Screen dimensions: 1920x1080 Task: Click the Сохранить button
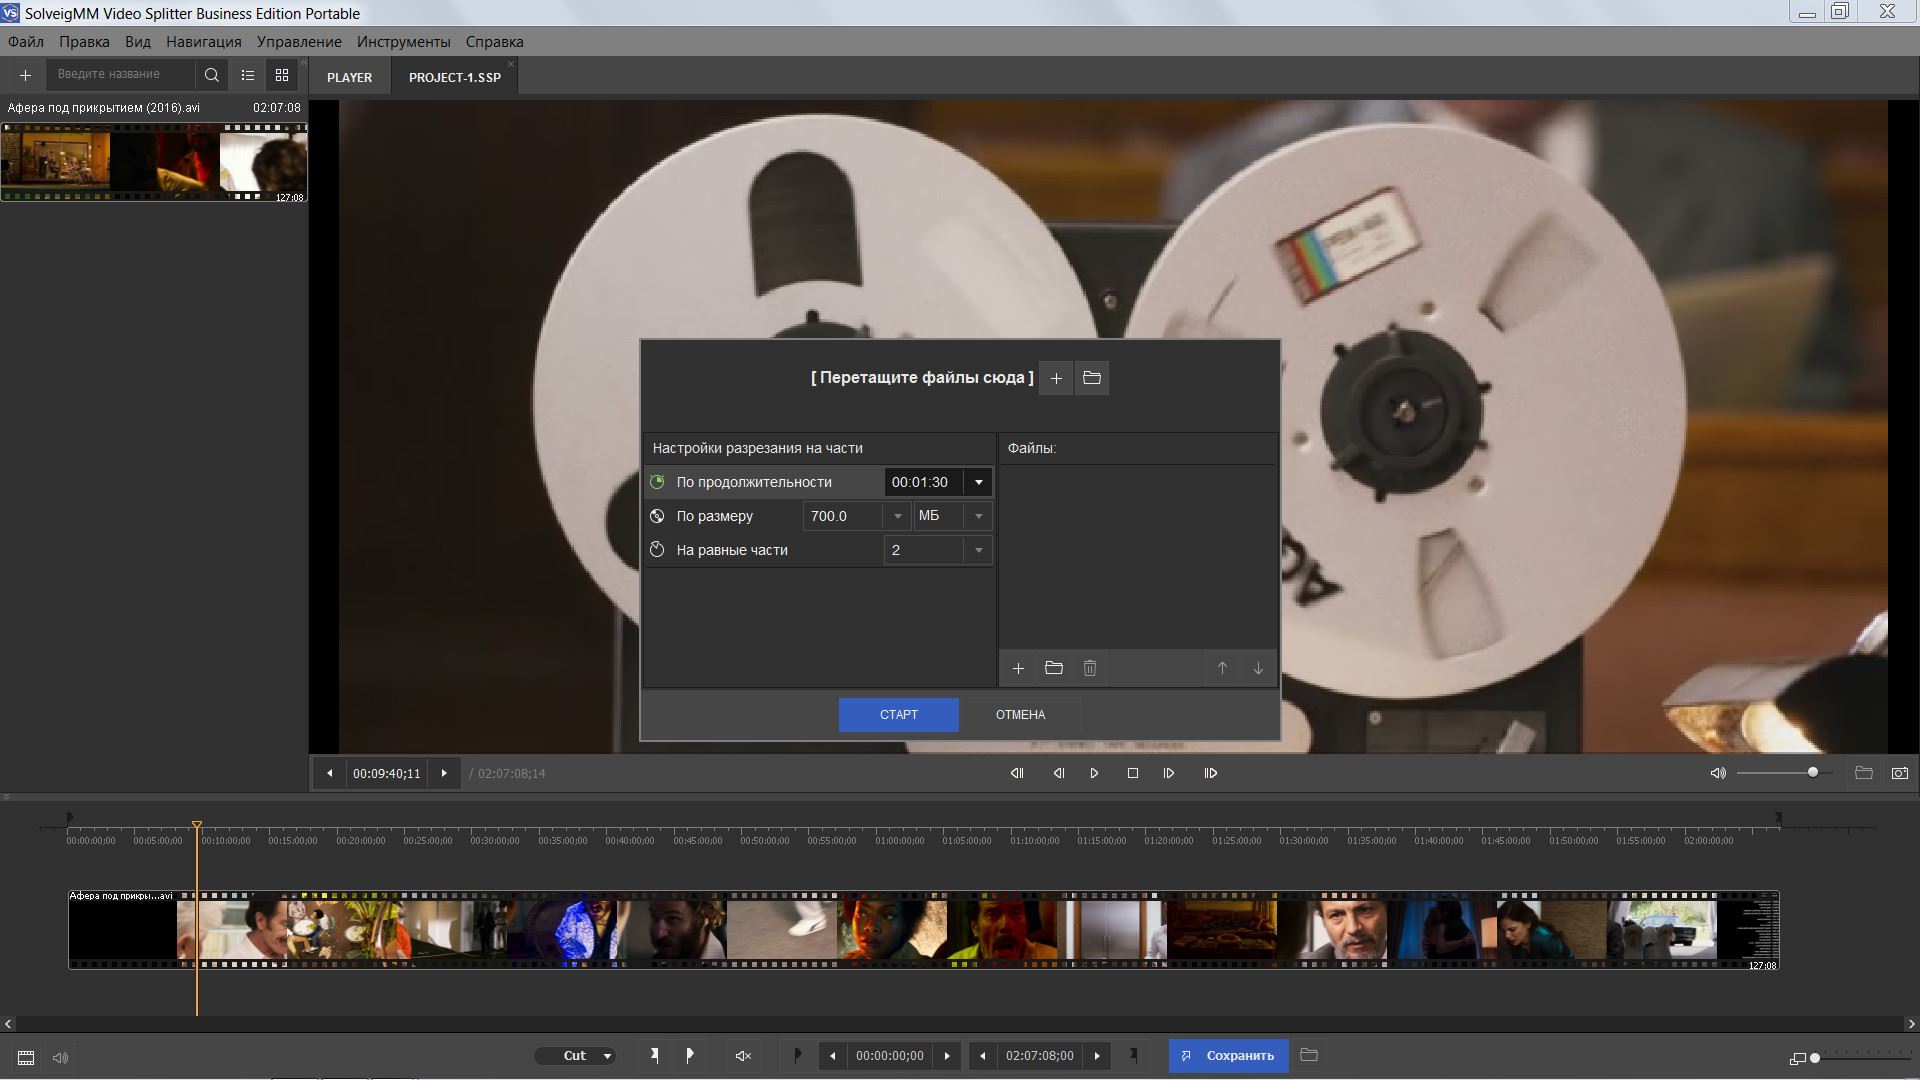[1228, 1056]
